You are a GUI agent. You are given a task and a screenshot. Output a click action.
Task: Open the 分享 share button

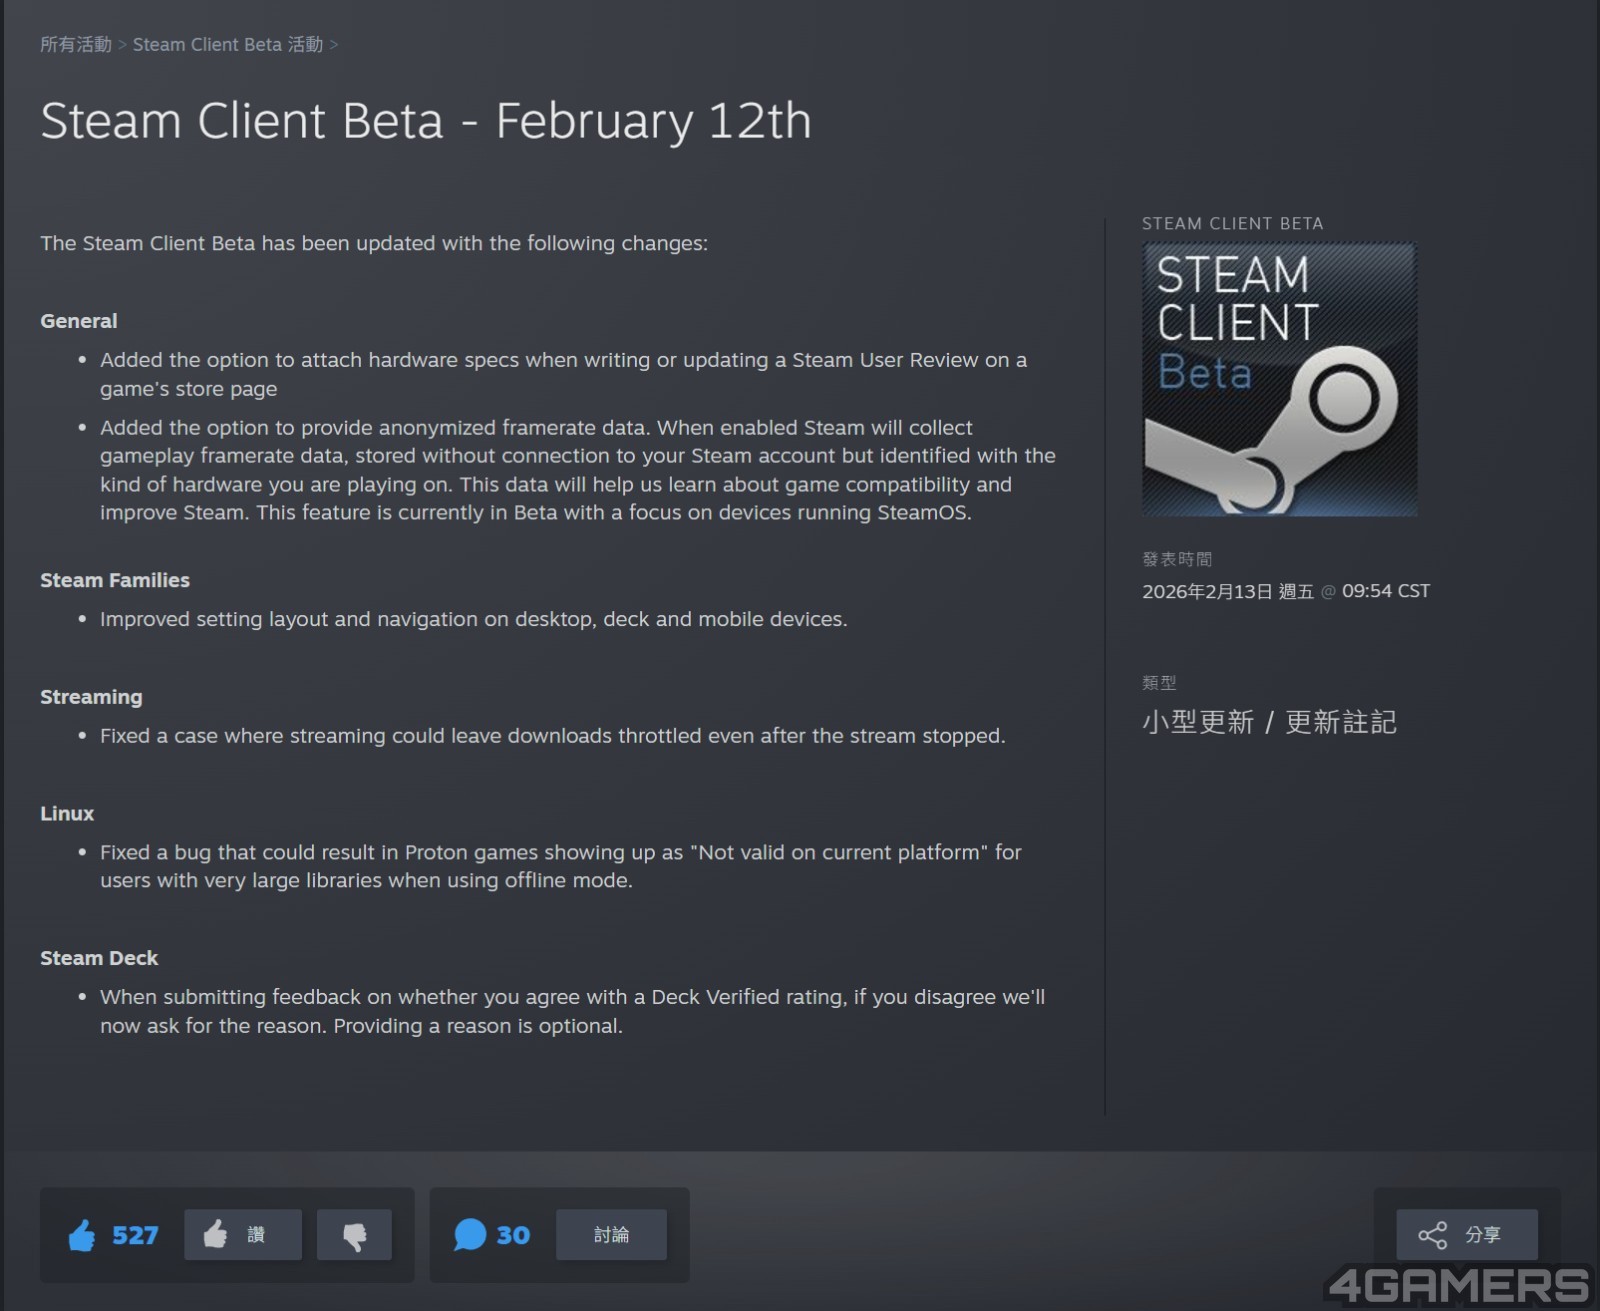point(1466,1235)
